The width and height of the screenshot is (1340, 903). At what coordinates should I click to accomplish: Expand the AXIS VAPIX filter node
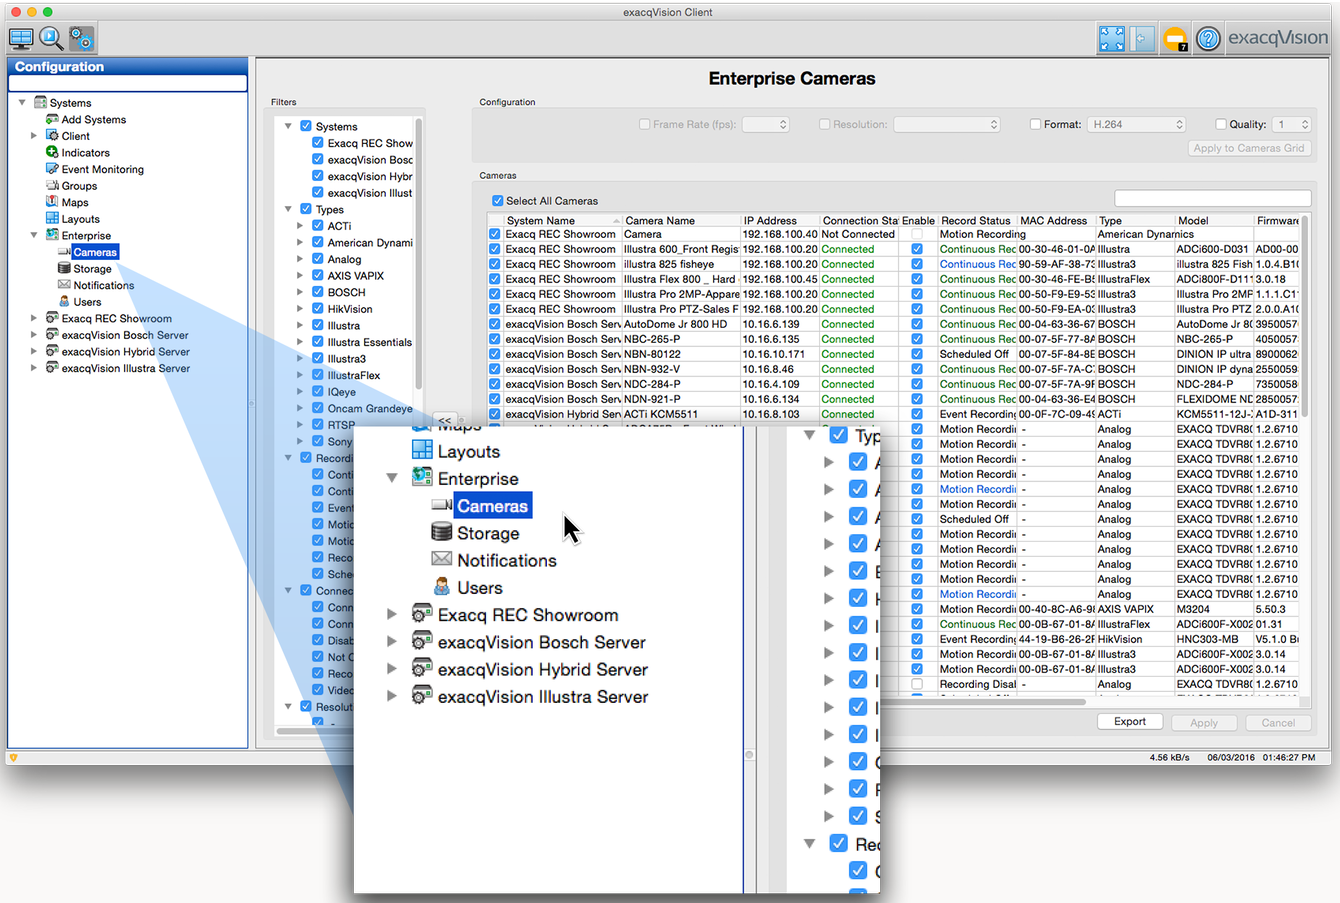tap(300, 276)
